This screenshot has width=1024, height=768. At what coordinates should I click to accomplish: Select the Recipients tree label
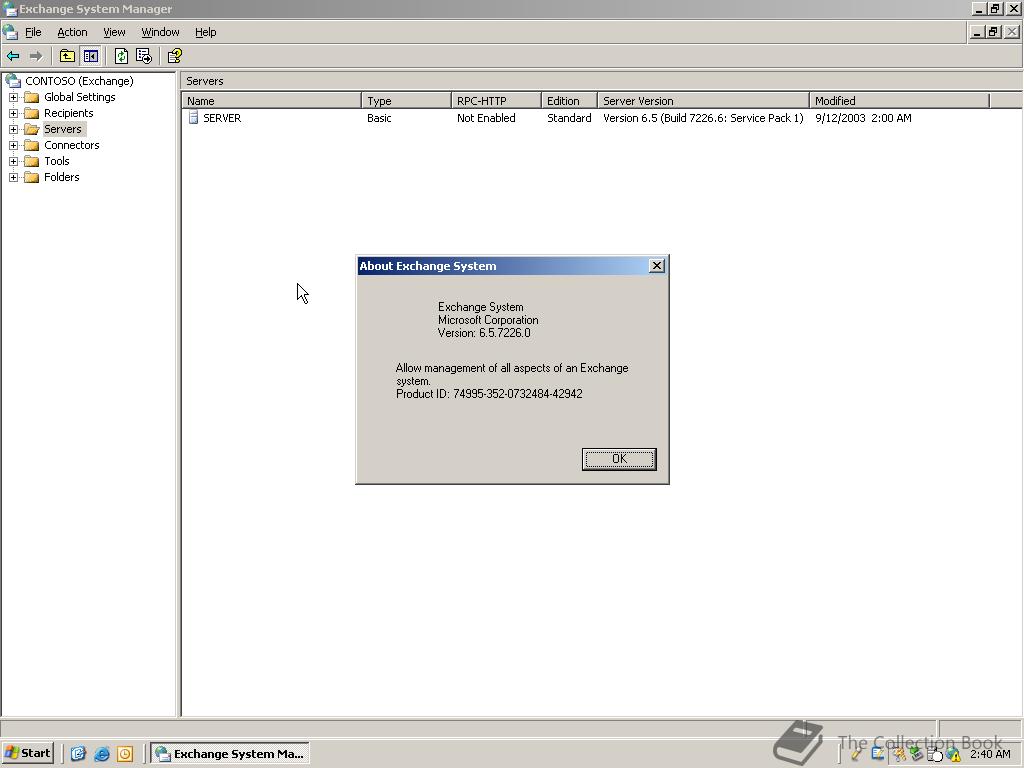69,113
